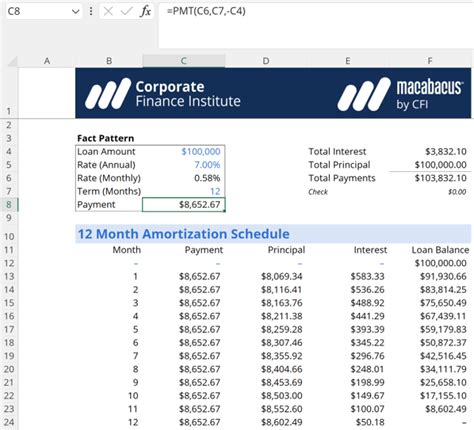Click the 'Total Interest' label
This screenshot has height=430, width=474.
[x=337, y=152]
